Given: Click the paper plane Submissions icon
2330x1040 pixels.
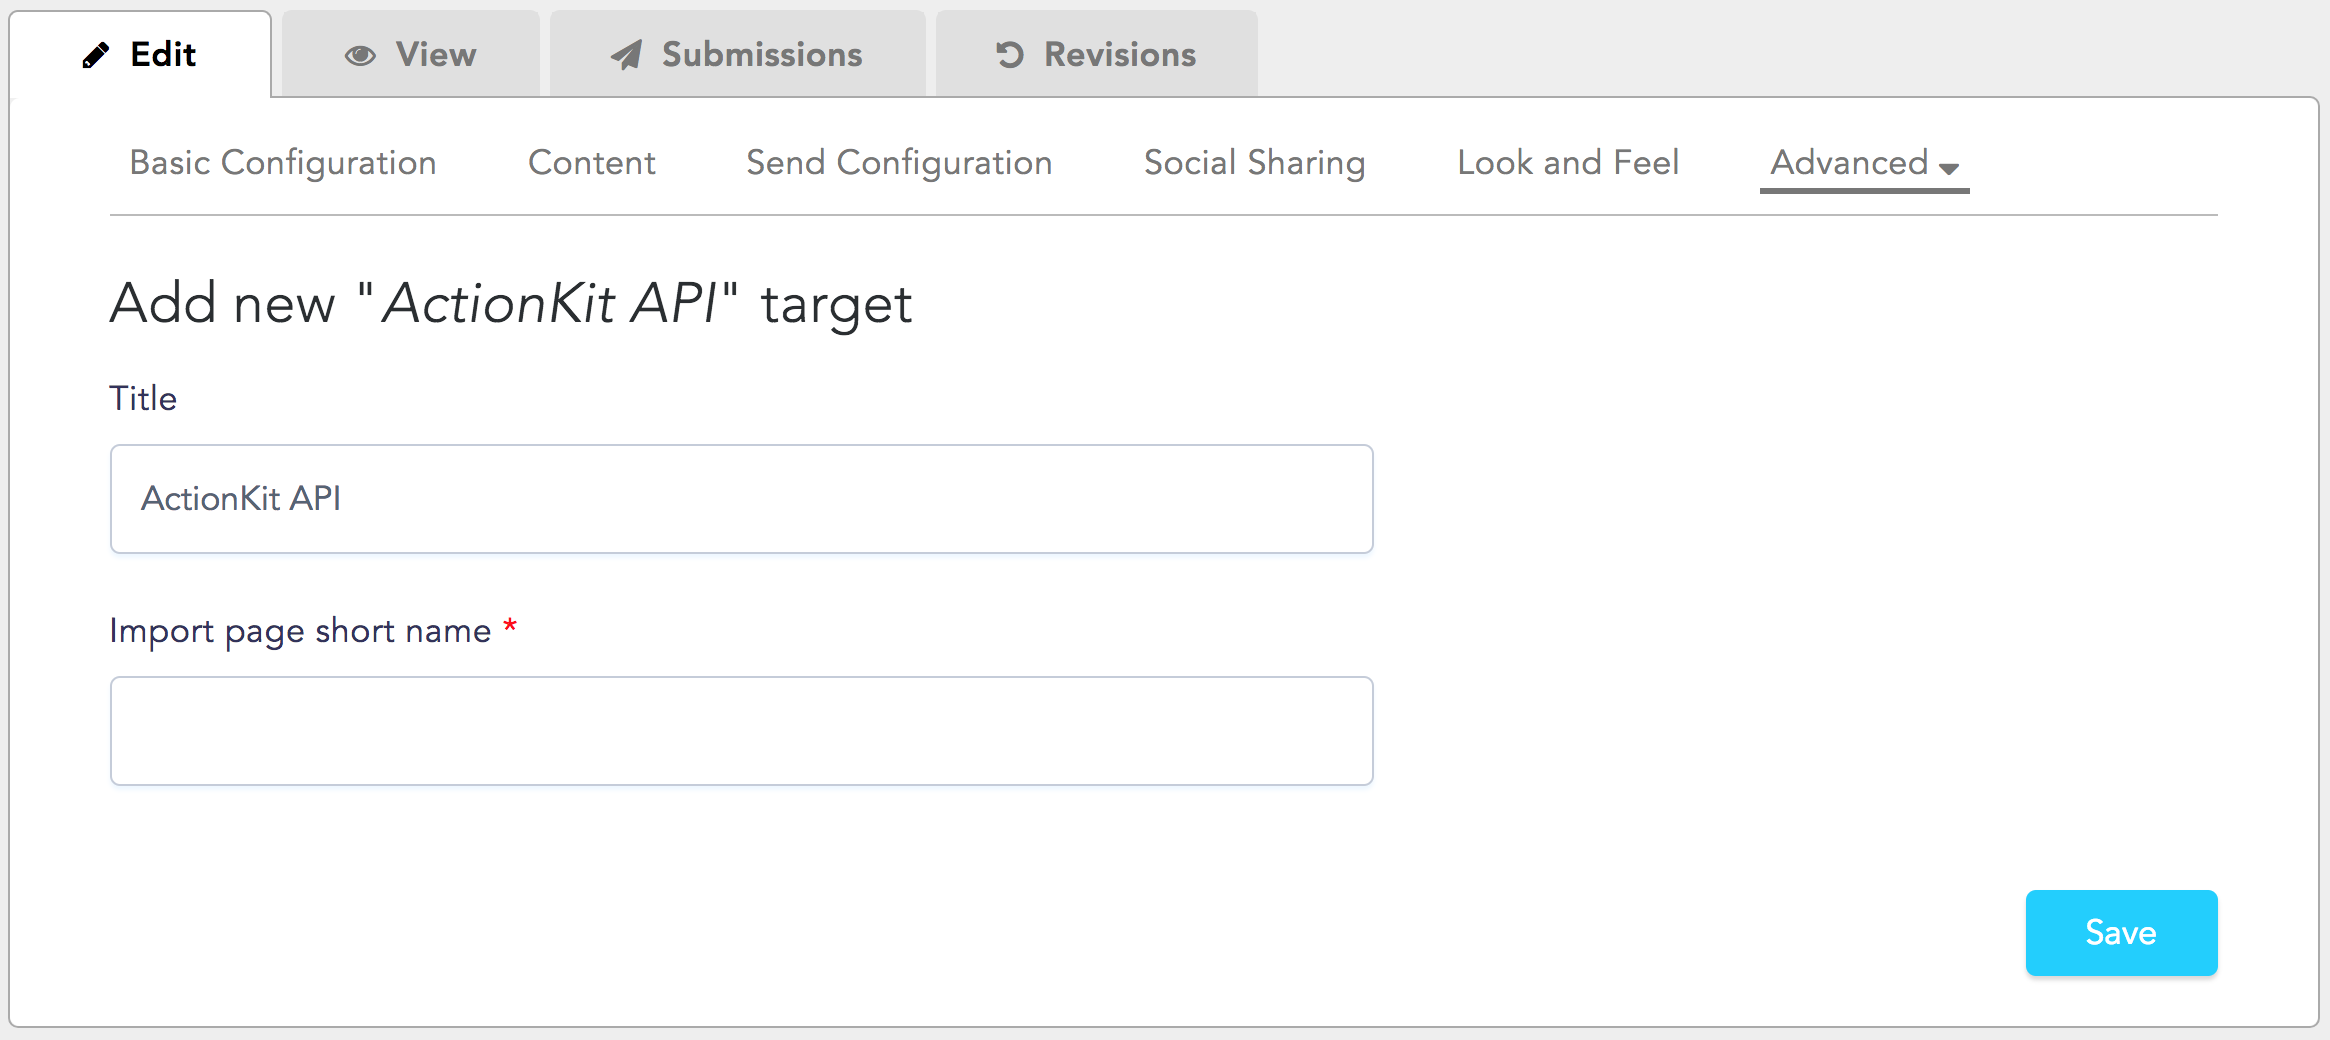Looking at the screenshot, I should pyautogui.click(x=626, y=55).
